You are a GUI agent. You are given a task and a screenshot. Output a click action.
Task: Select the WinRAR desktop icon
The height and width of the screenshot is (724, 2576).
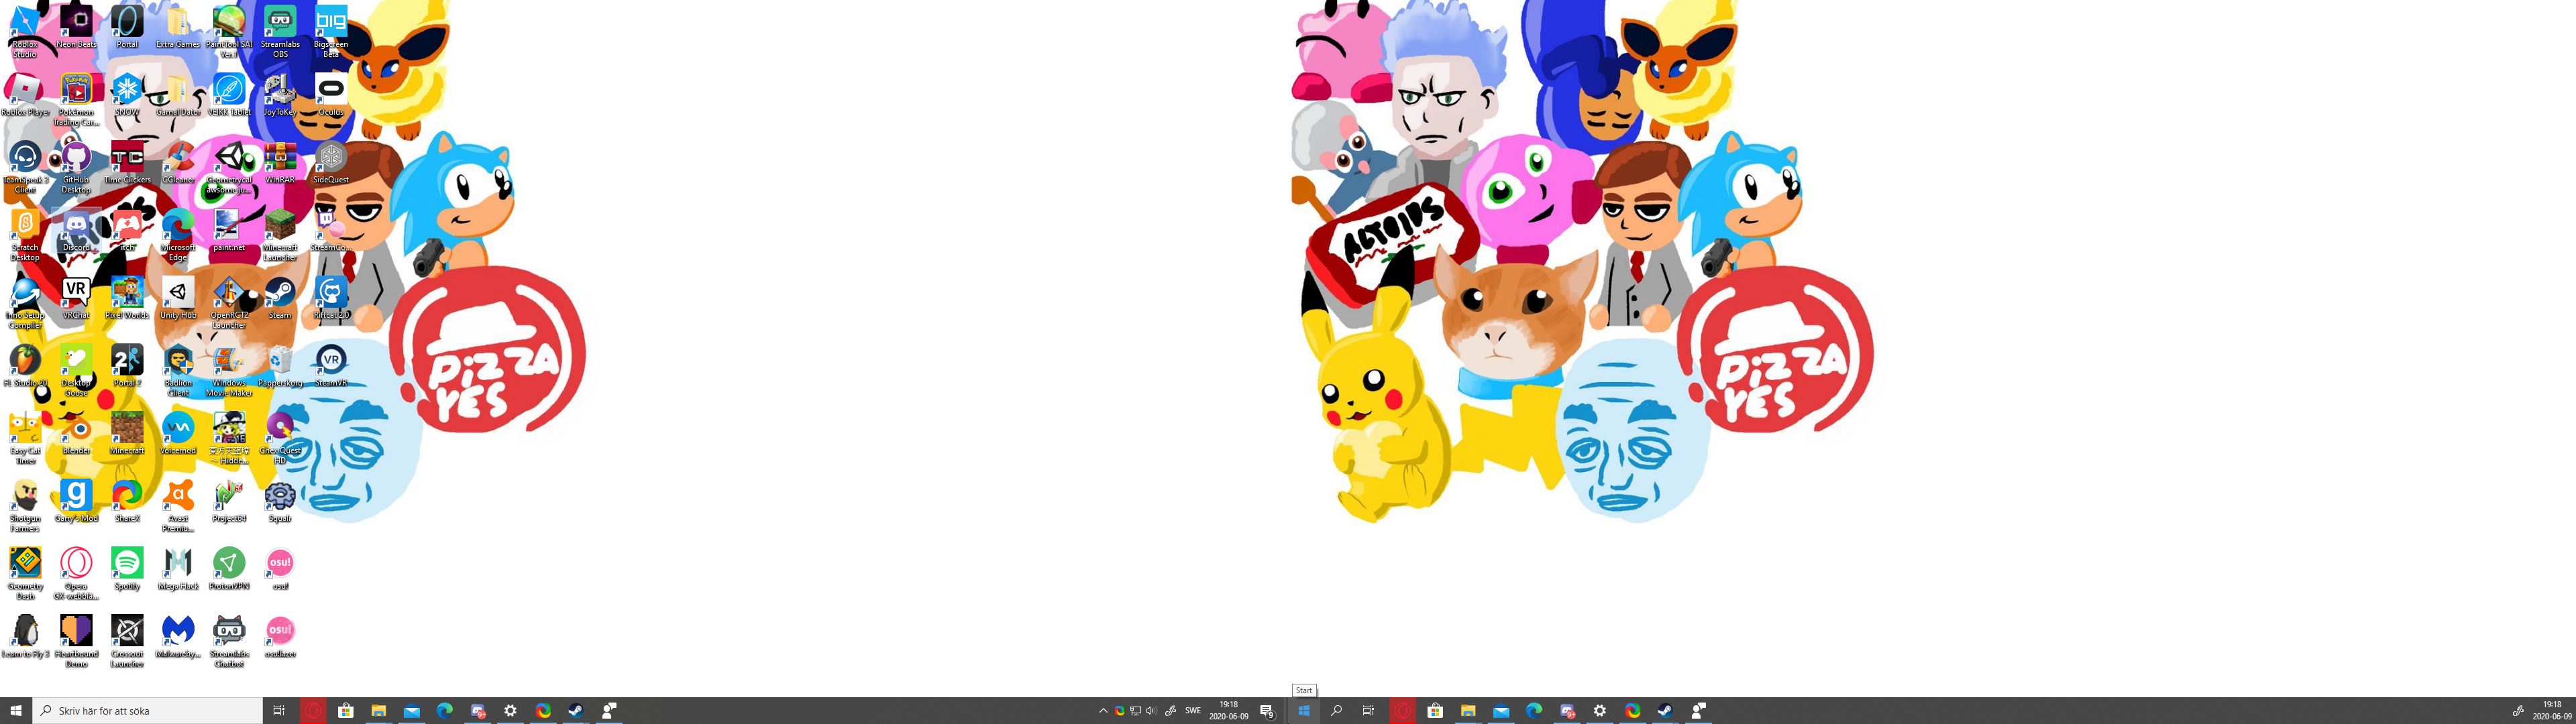(x=280, y=162)
